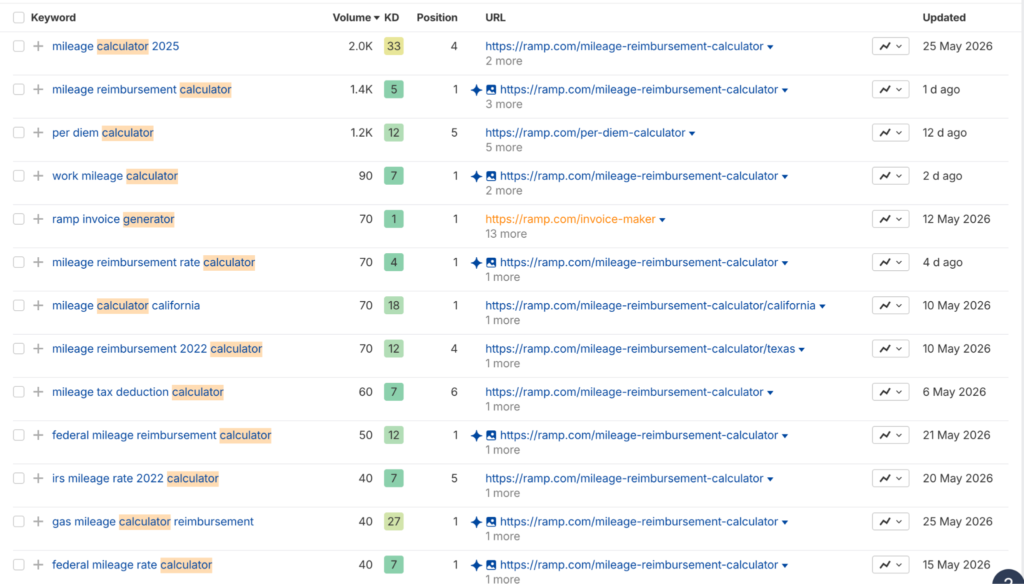Click AI sparkle icon in 'work mileage calculator' row
1024x584 pixels.
click(476, 176)
